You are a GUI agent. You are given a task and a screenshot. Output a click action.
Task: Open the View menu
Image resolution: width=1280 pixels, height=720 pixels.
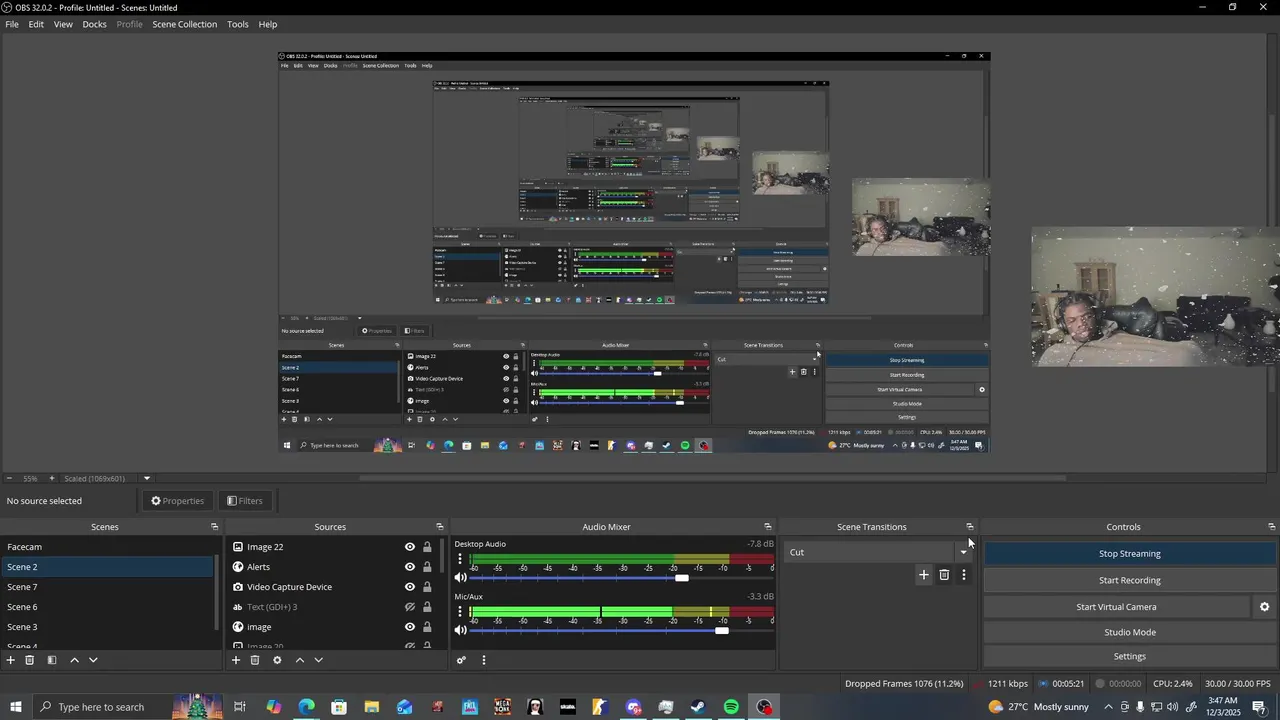pos(63,24)
